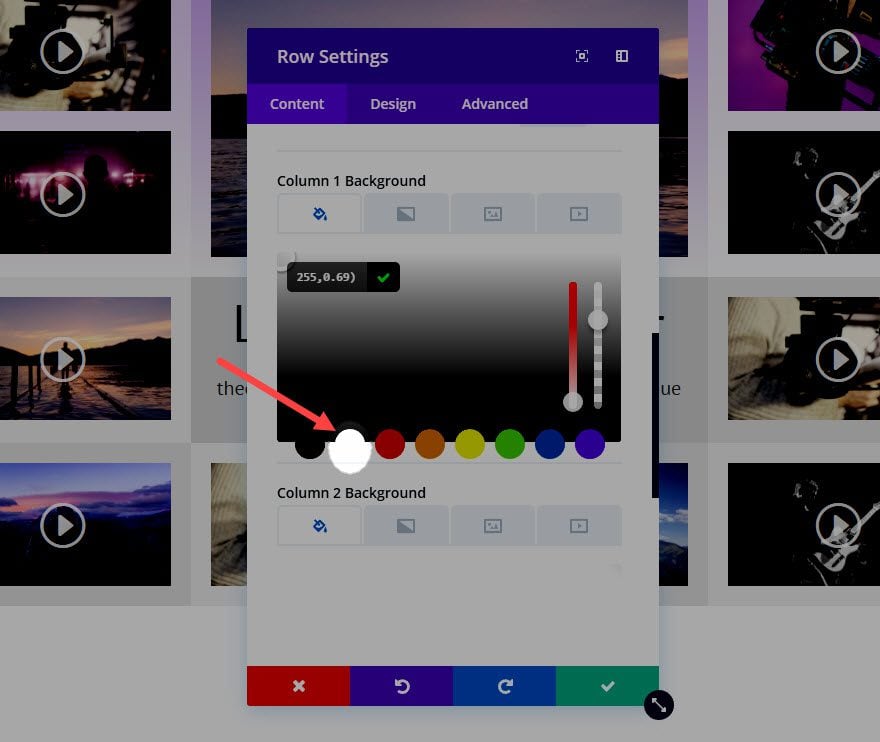880x742 pixels.
Task: Click the opacity slider handle
Action: pos(598,320)
